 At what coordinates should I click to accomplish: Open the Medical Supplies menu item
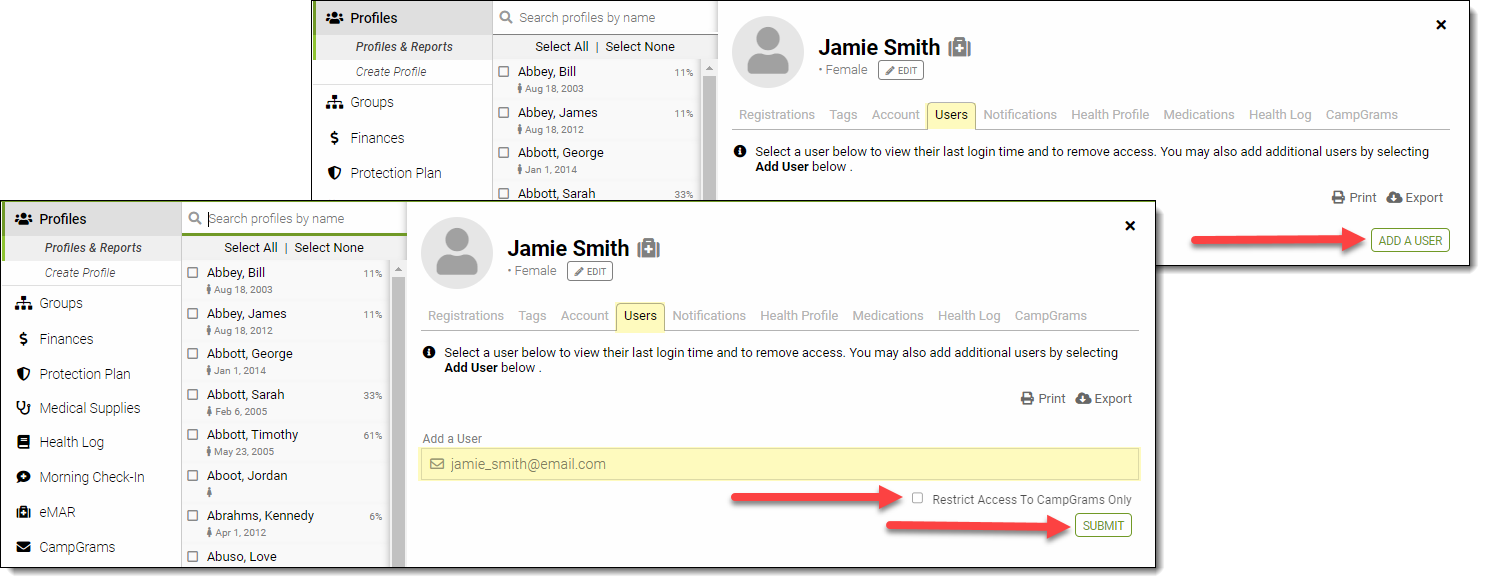(x=90, y=408)
